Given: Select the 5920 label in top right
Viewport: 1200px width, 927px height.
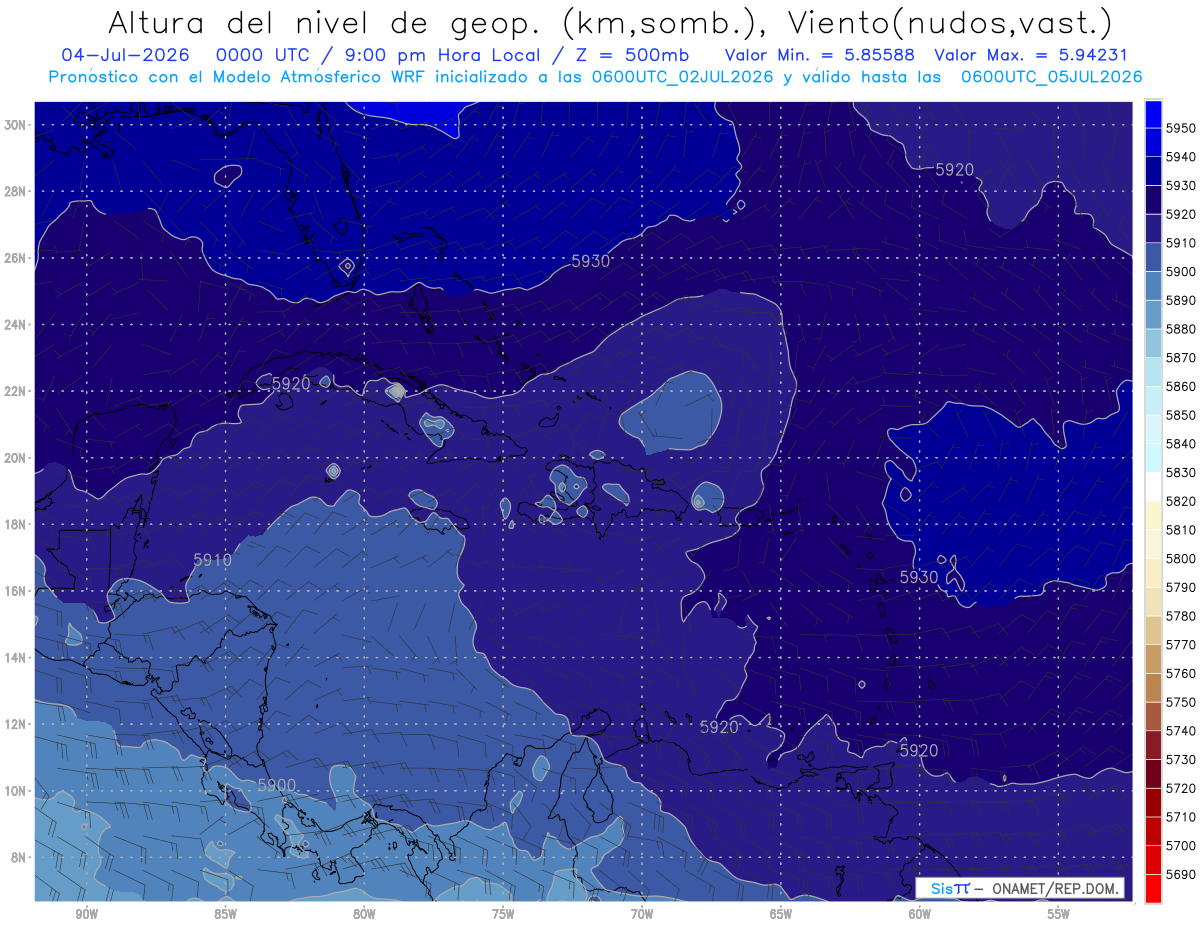Looking at the screenshot, I should click(955, 170).
